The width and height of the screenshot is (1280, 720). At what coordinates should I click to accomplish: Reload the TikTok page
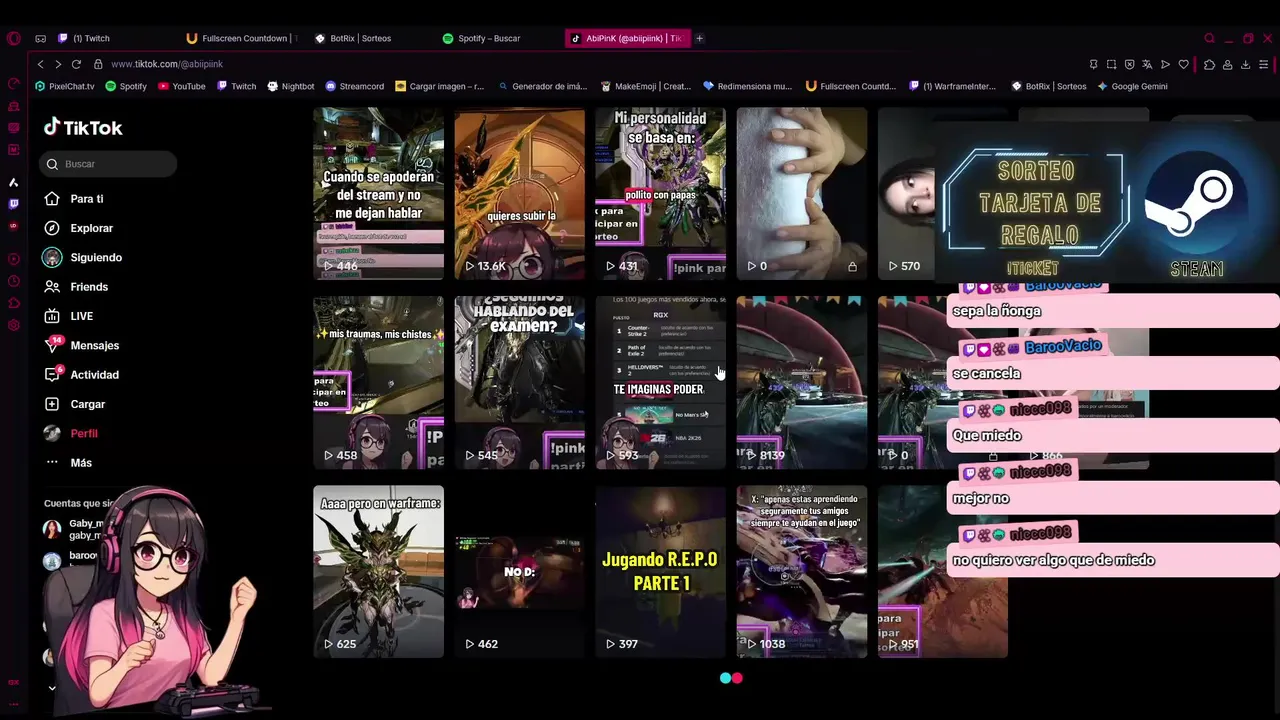point(76,64)
